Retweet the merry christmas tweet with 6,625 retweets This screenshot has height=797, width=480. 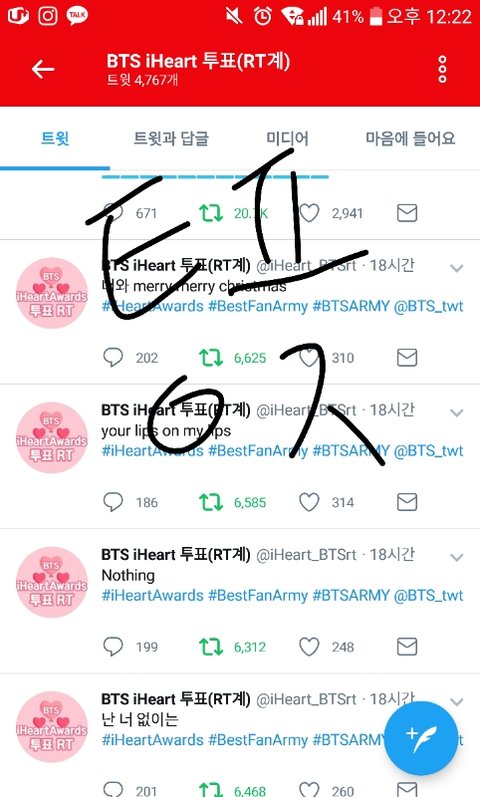211,358
